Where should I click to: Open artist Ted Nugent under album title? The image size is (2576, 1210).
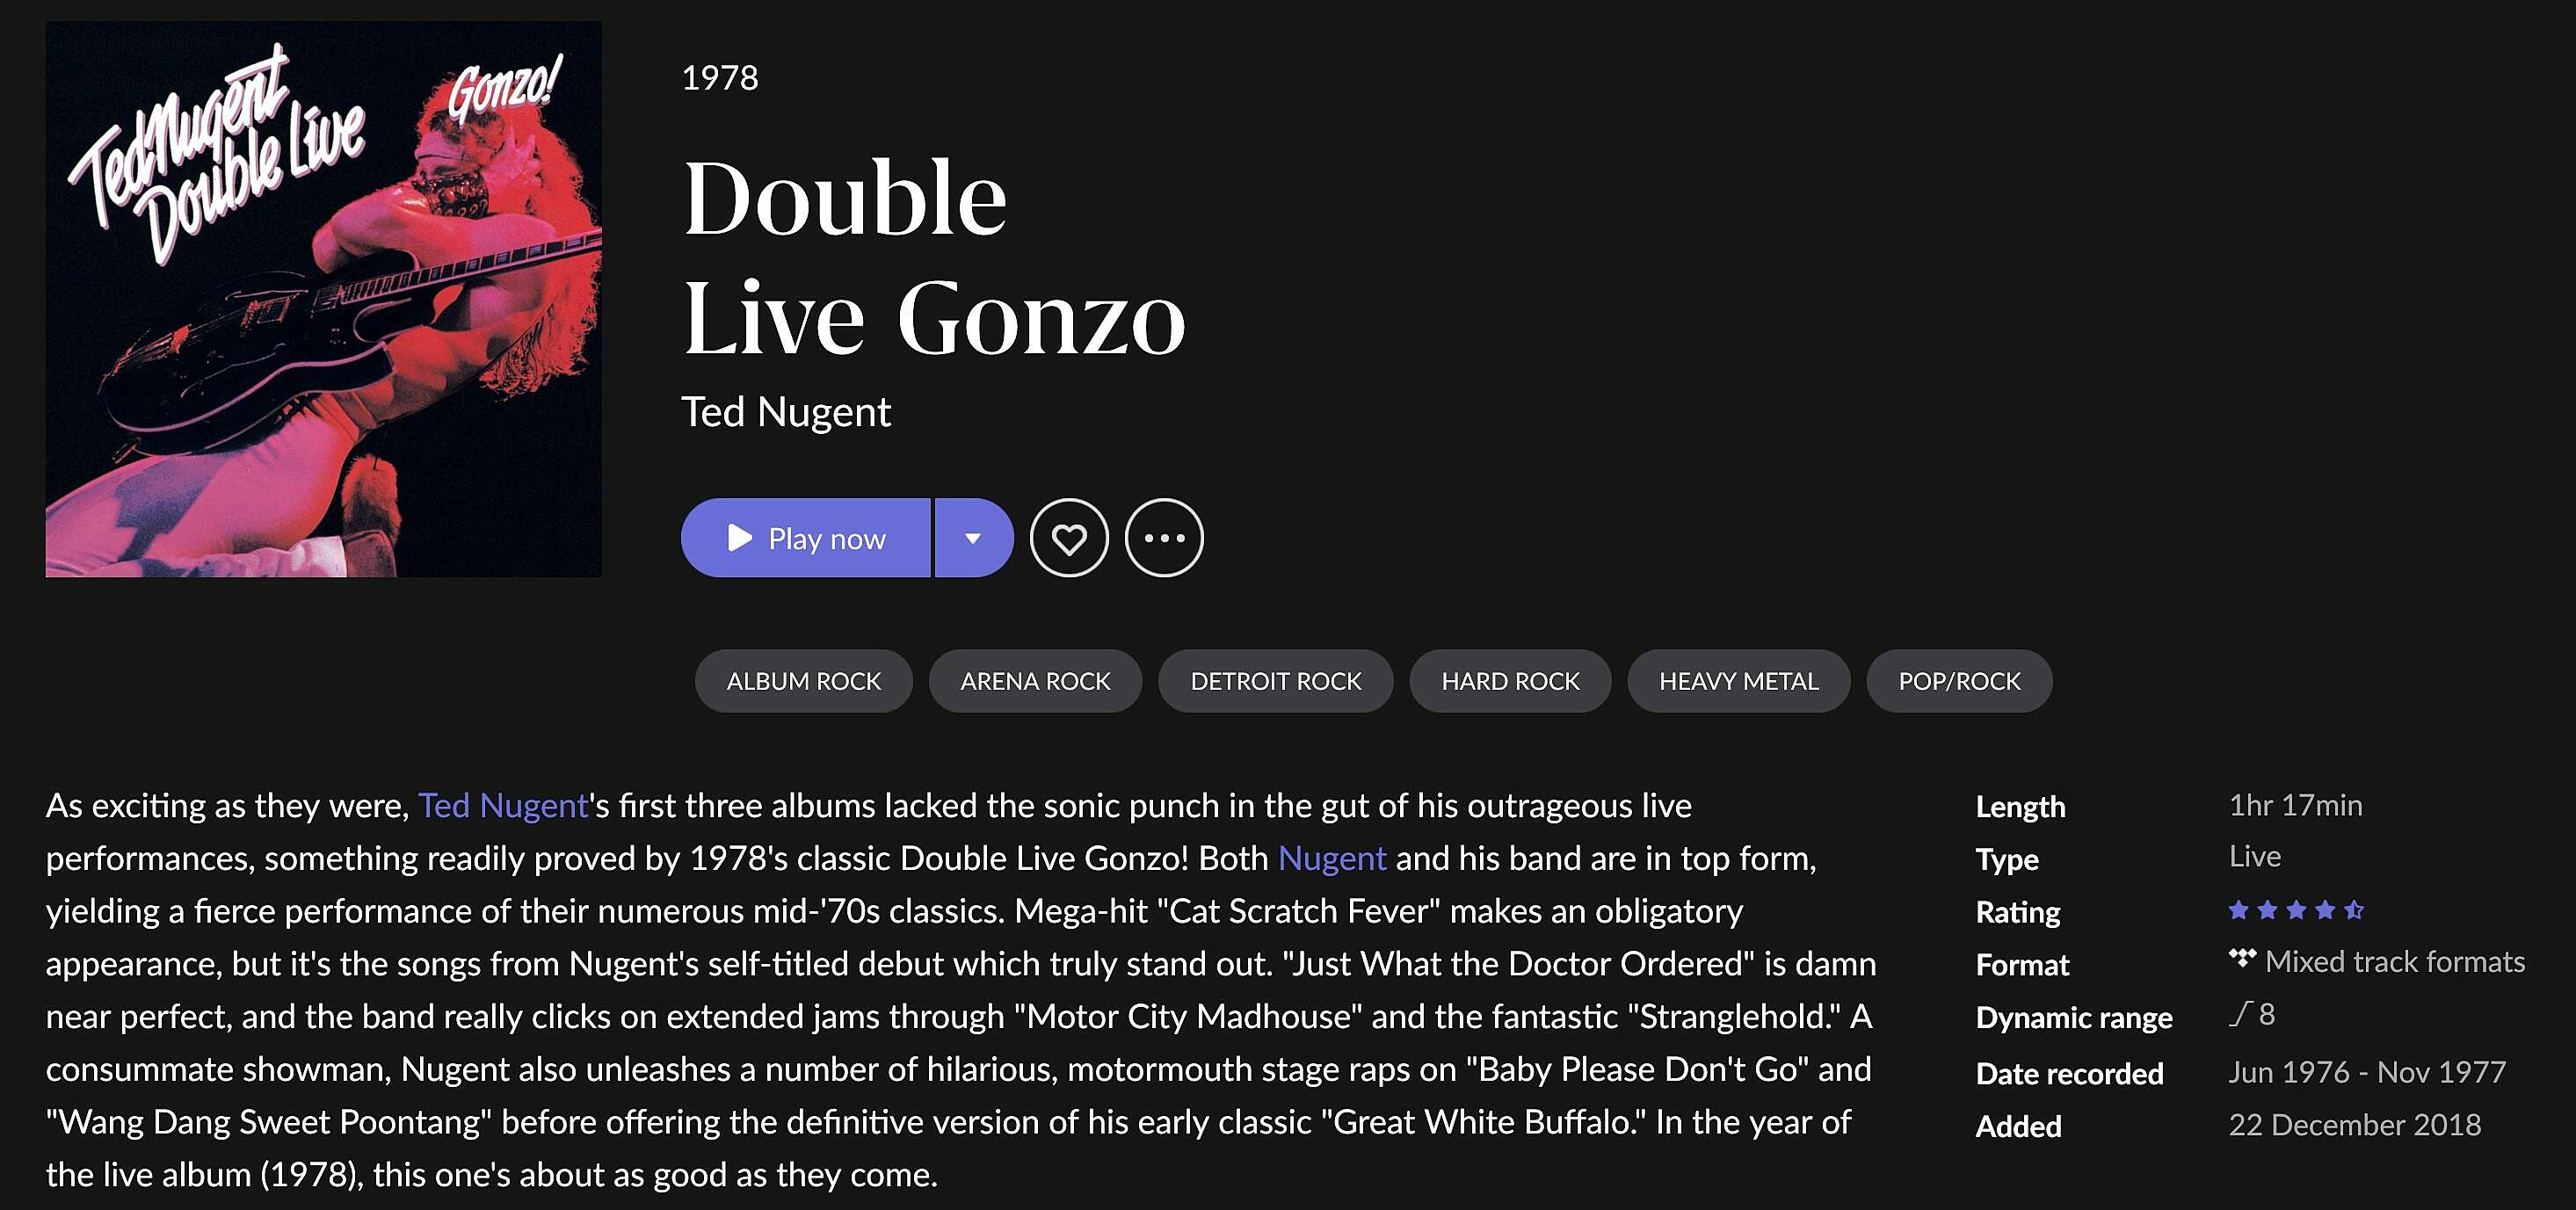(x=786, y=411)
